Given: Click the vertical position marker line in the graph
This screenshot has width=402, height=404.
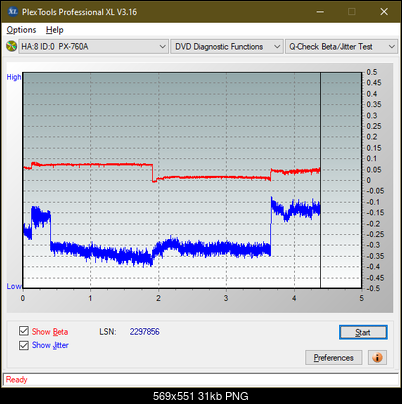Looking at the screenshot, I should (320, 180).
